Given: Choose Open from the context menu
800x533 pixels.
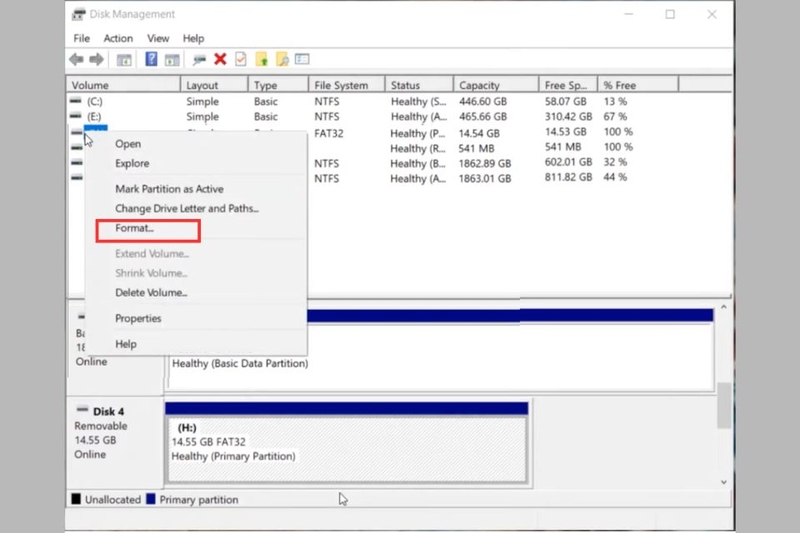Looking at the screenshot, I should click(x=128, y=144).
